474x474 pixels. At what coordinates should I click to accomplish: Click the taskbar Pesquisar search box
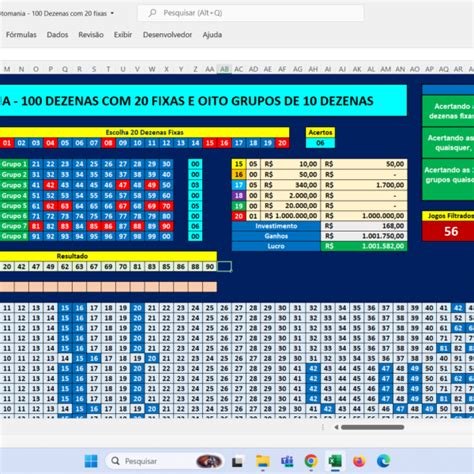(165, 461)
